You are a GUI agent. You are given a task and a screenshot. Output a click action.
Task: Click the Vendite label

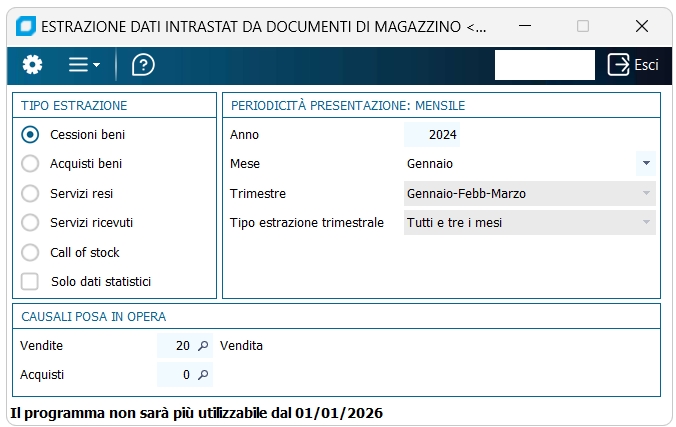coord(41,345)
